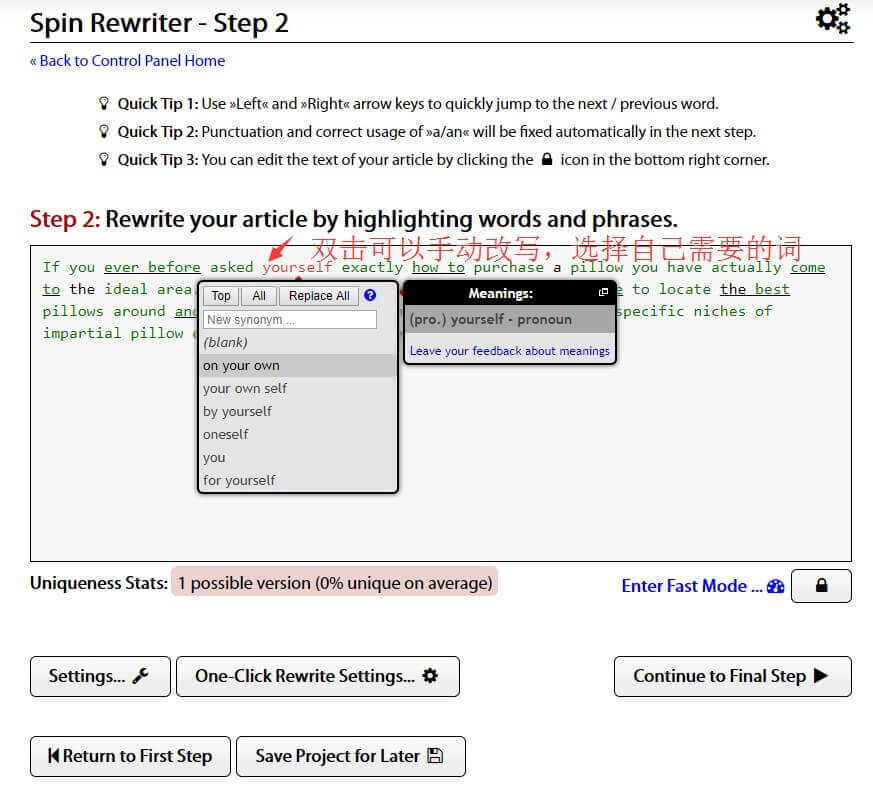The image size is (873, 788).
Task: Click the word 'locate' in article
Action: click(684, 289)
